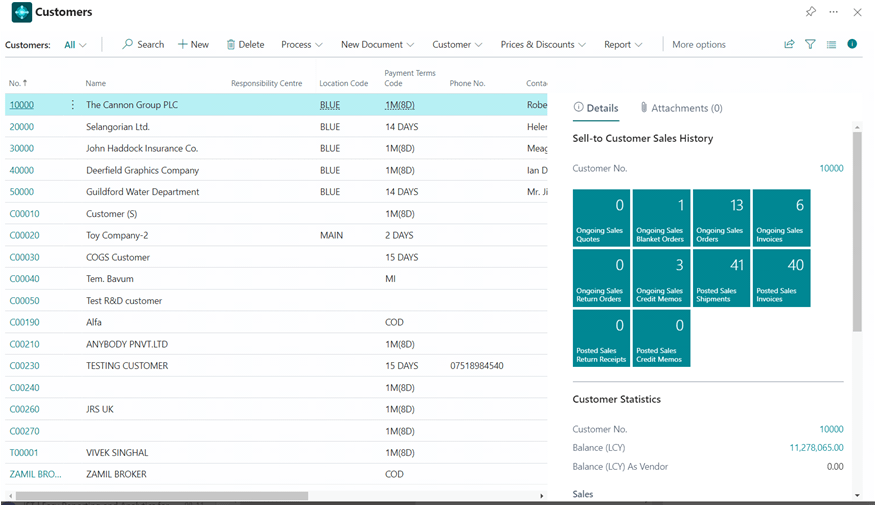Select the 1M(8D) payment terms of The Cannon Group
Image resolution: width=875 pixels, height=505 pixels.
click(x=400, y=105)
